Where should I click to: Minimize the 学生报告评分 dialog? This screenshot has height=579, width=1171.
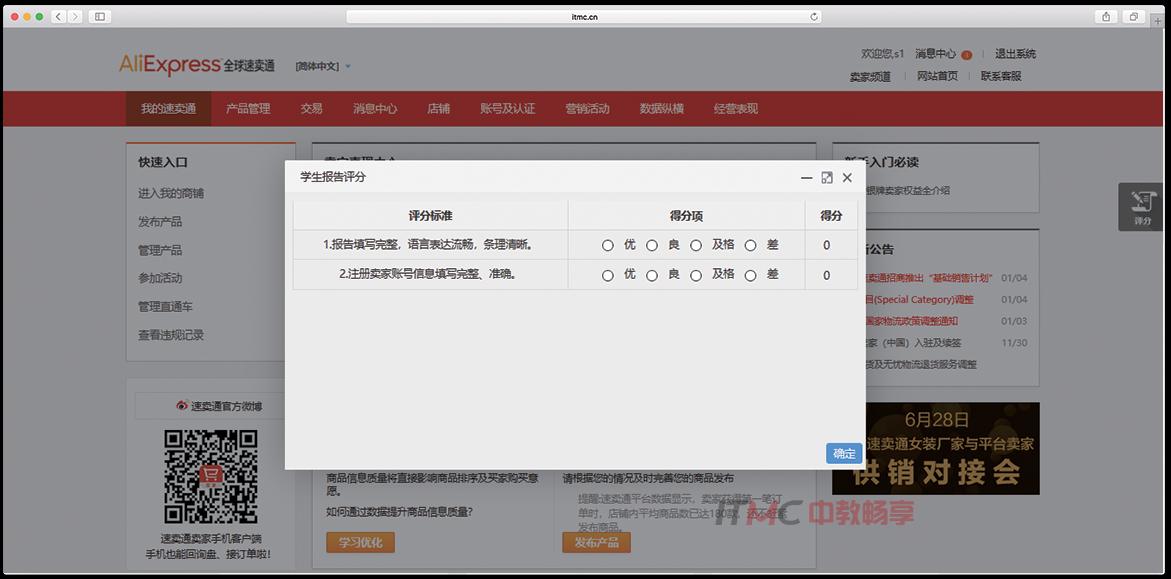(x=804, y=177)
